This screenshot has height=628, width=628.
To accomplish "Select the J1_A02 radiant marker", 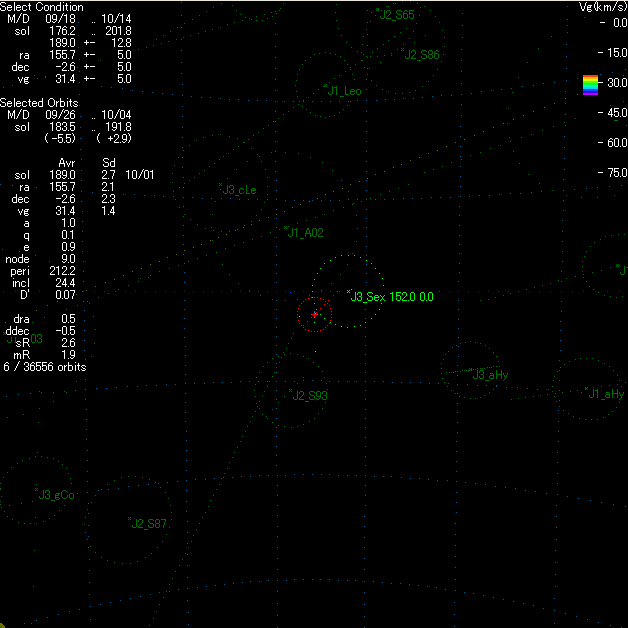I will [286, 228].
